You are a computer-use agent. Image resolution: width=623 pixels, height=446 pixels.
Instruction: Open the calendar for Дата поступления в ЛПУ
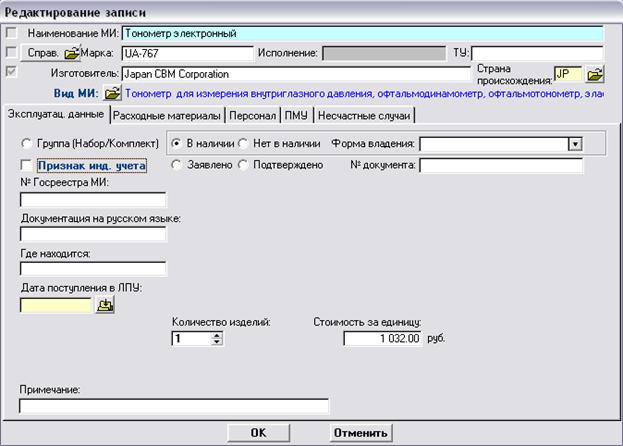(104, 307)
